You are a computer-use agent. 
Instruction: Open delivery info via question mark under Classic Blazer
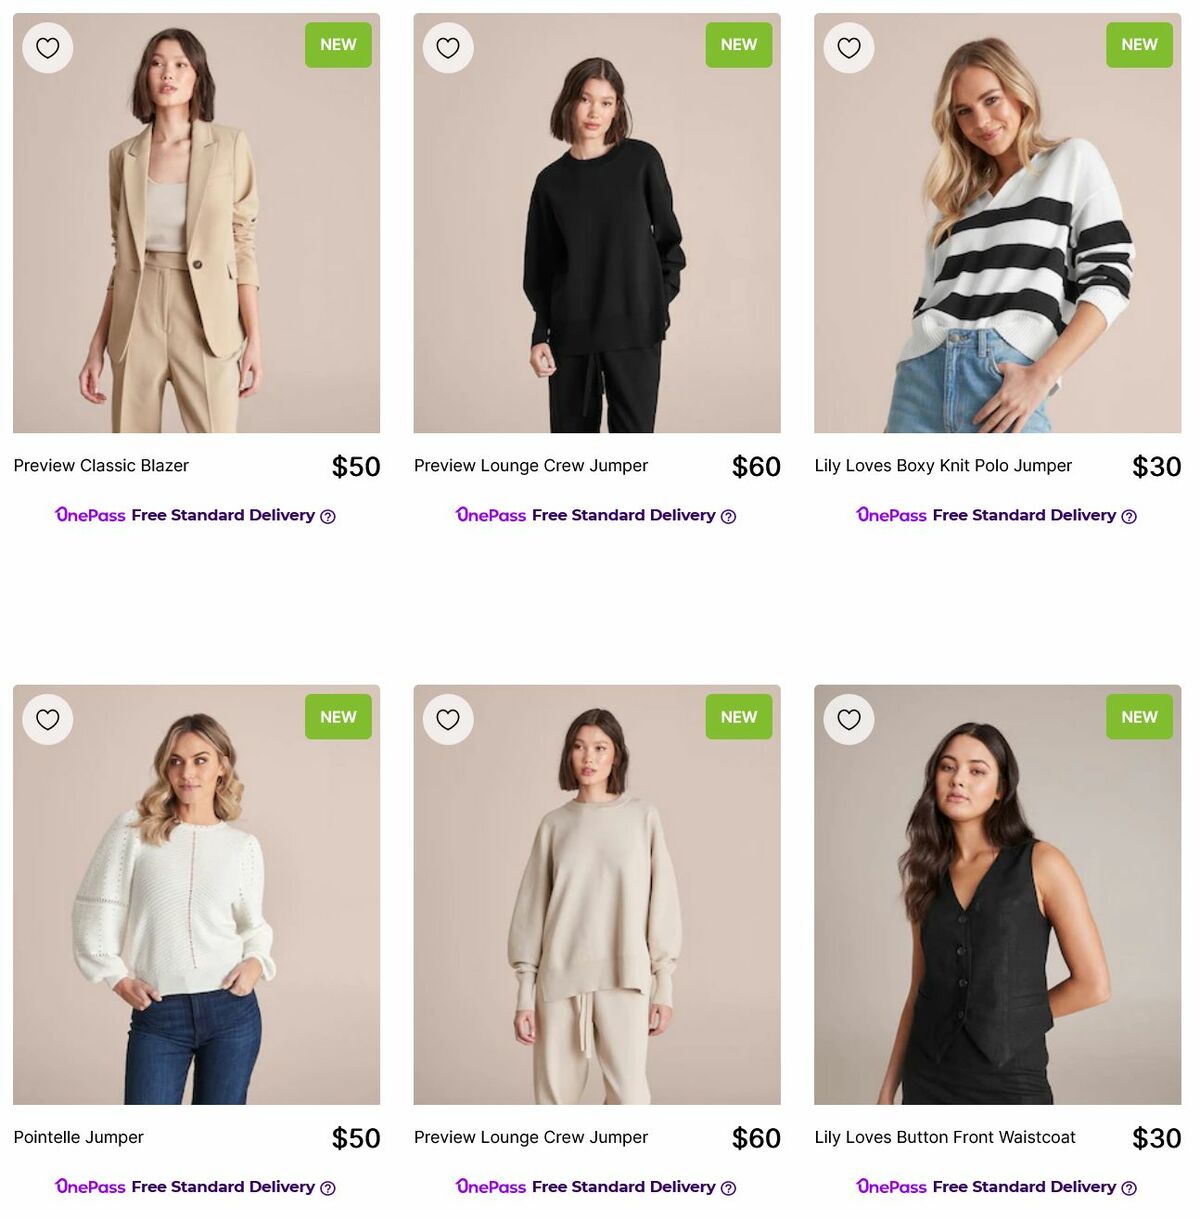[326, 516]
